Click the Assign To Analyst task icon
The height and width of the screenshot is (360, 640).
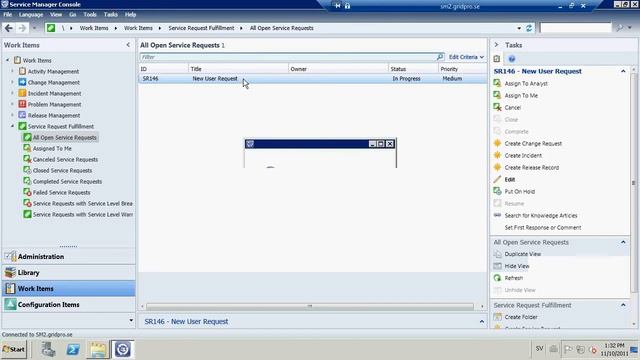click(497, 83)
